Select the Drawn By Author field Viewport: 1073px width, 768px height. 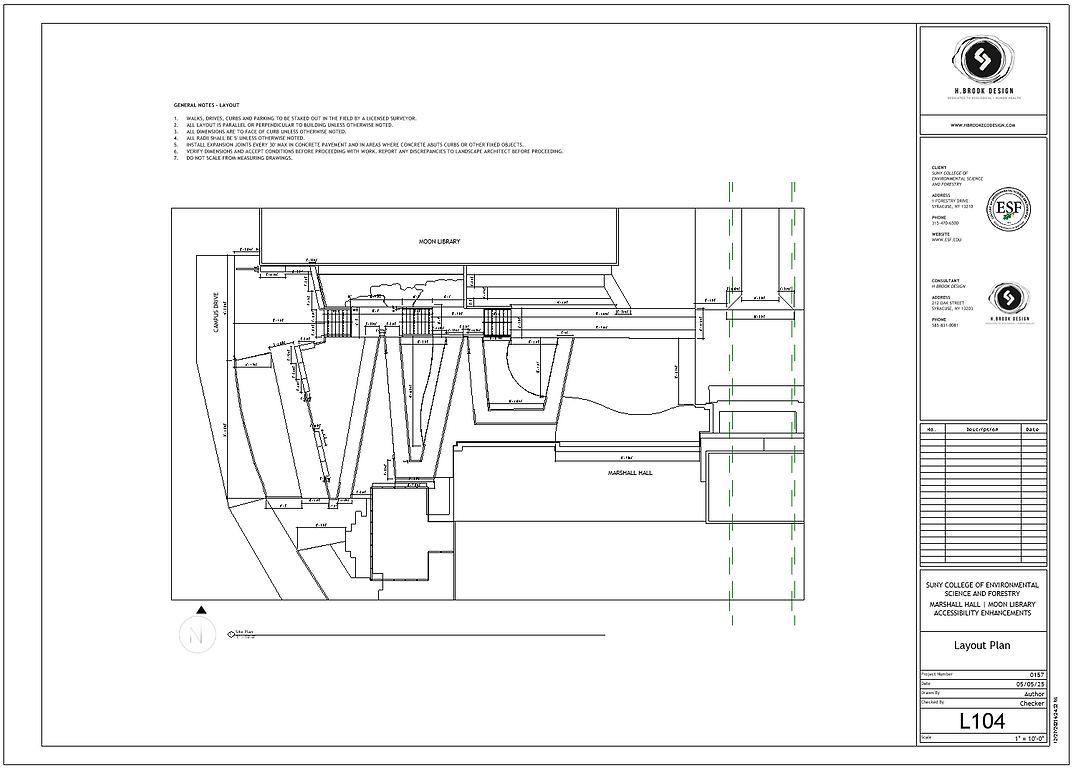pos(1035,692)
